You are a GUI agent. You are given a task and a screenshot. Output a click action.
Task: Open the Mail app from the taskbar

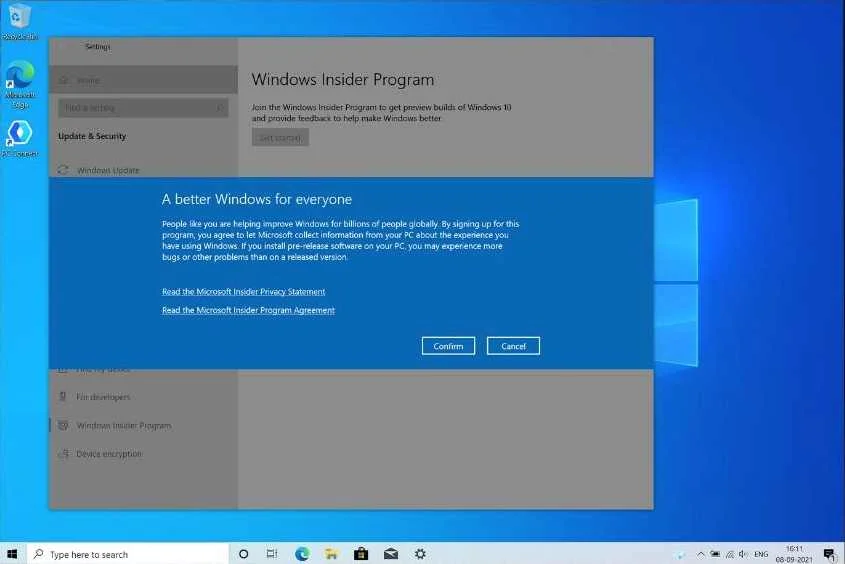391,554
